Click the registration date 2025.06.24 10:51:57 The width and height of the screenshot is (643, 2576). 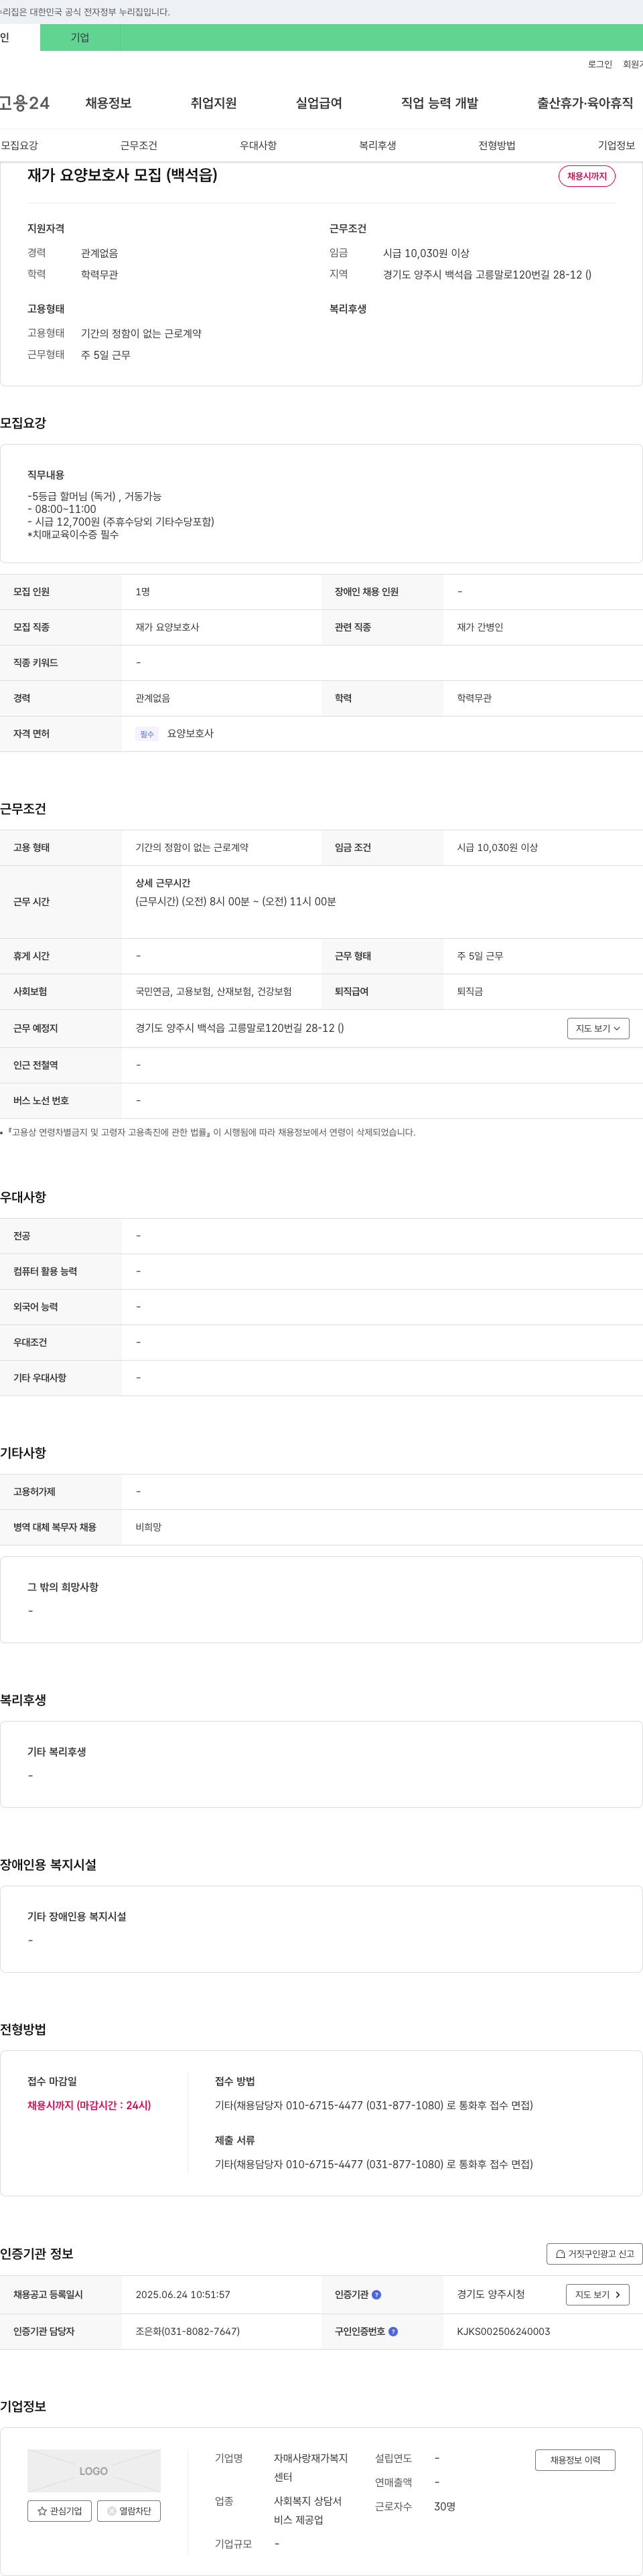(183, 2295)
